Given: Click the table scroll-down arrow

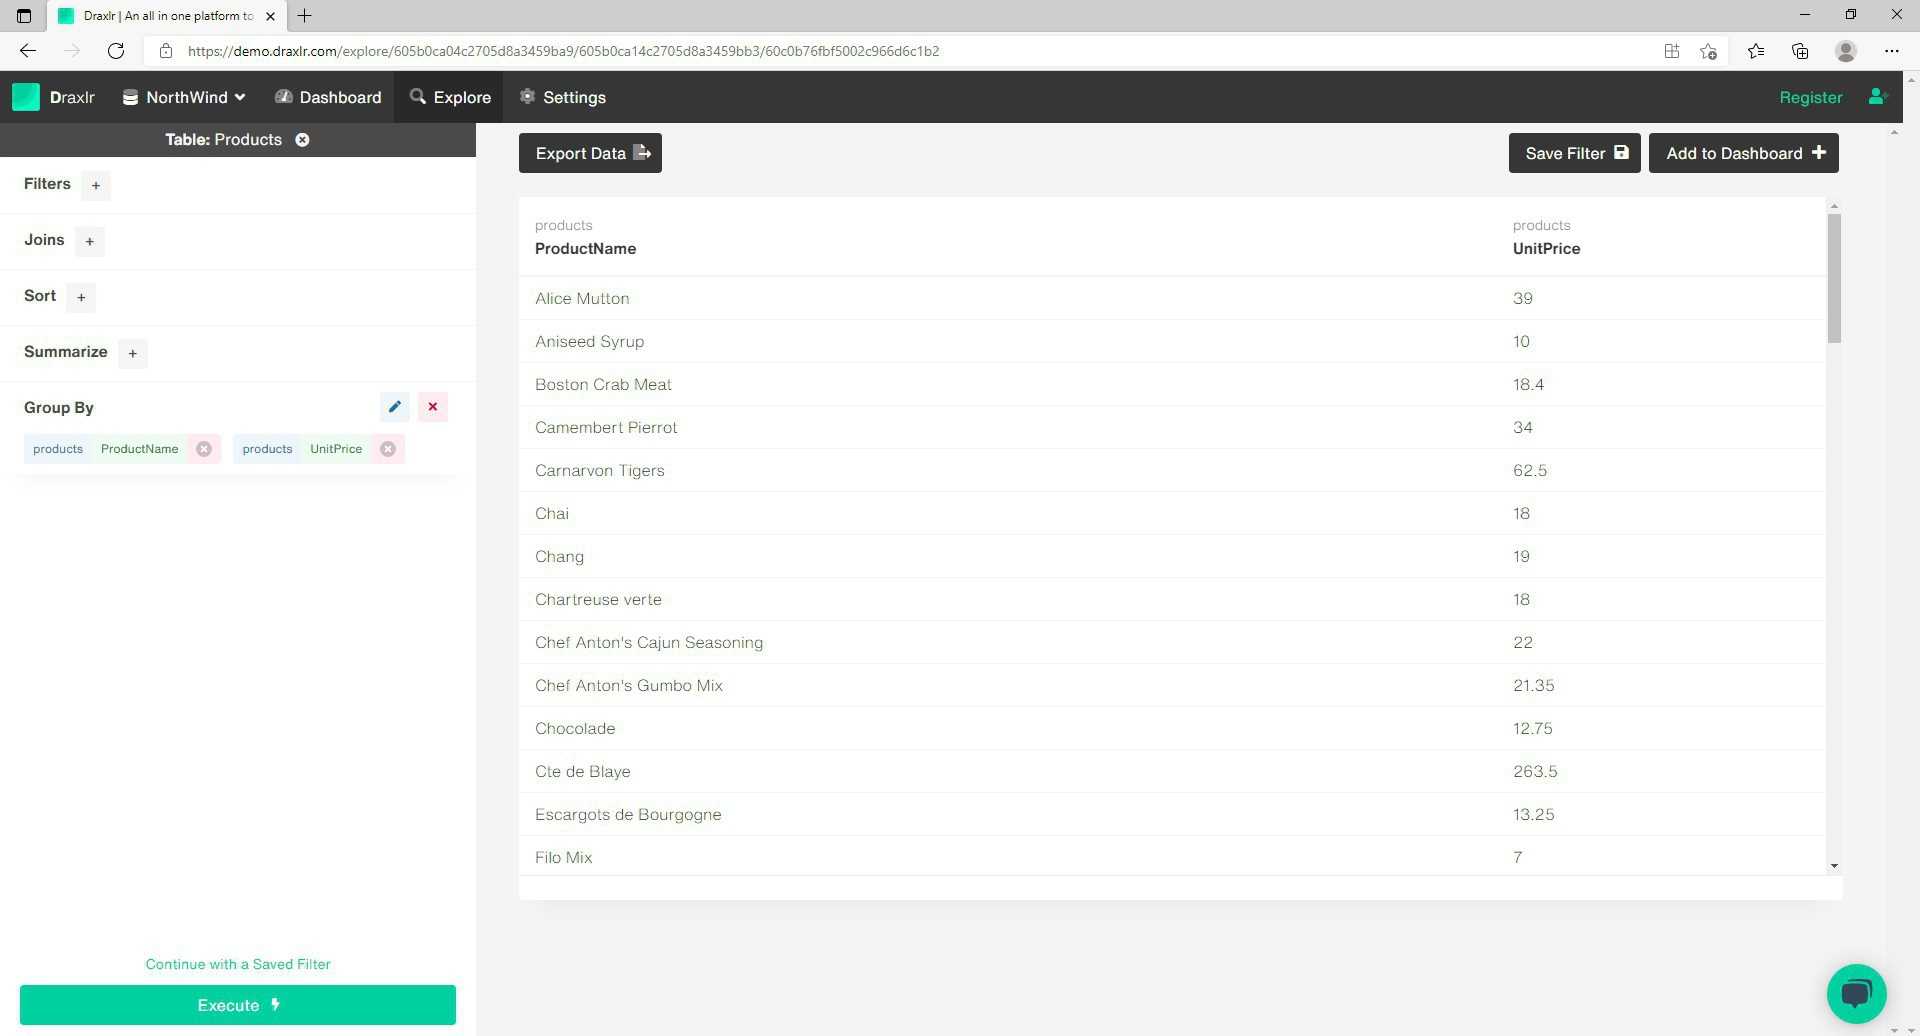Looking at the screenshot, I should tap(1834, 866).
